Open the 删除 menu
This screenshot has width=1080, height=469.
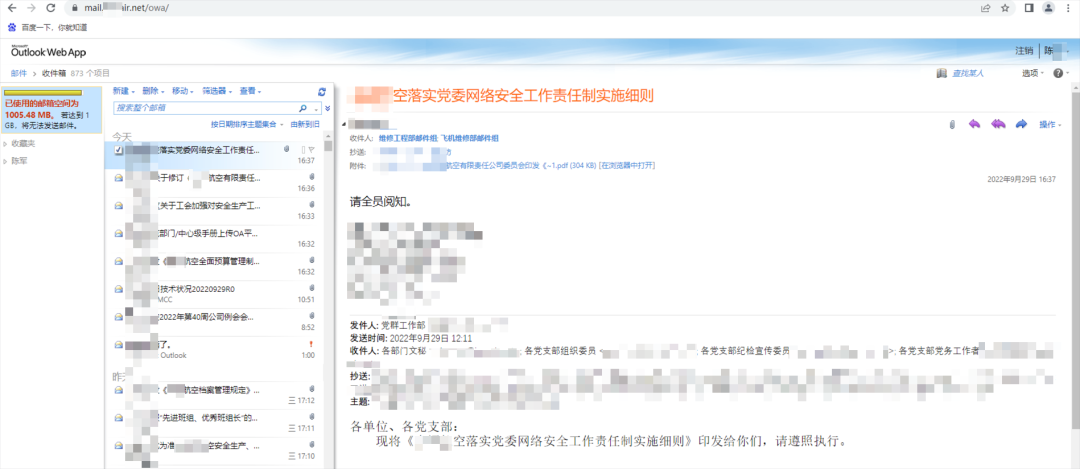(153, 91)
